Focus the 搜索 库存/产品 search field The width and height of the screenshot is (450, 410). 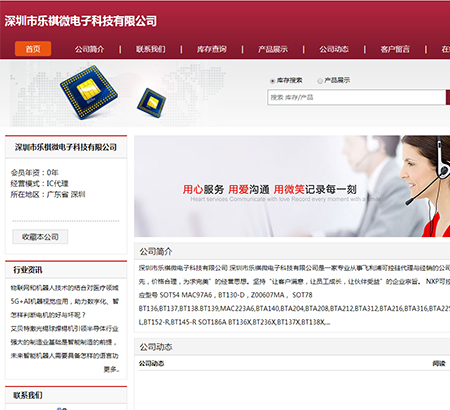pos(357,97)
